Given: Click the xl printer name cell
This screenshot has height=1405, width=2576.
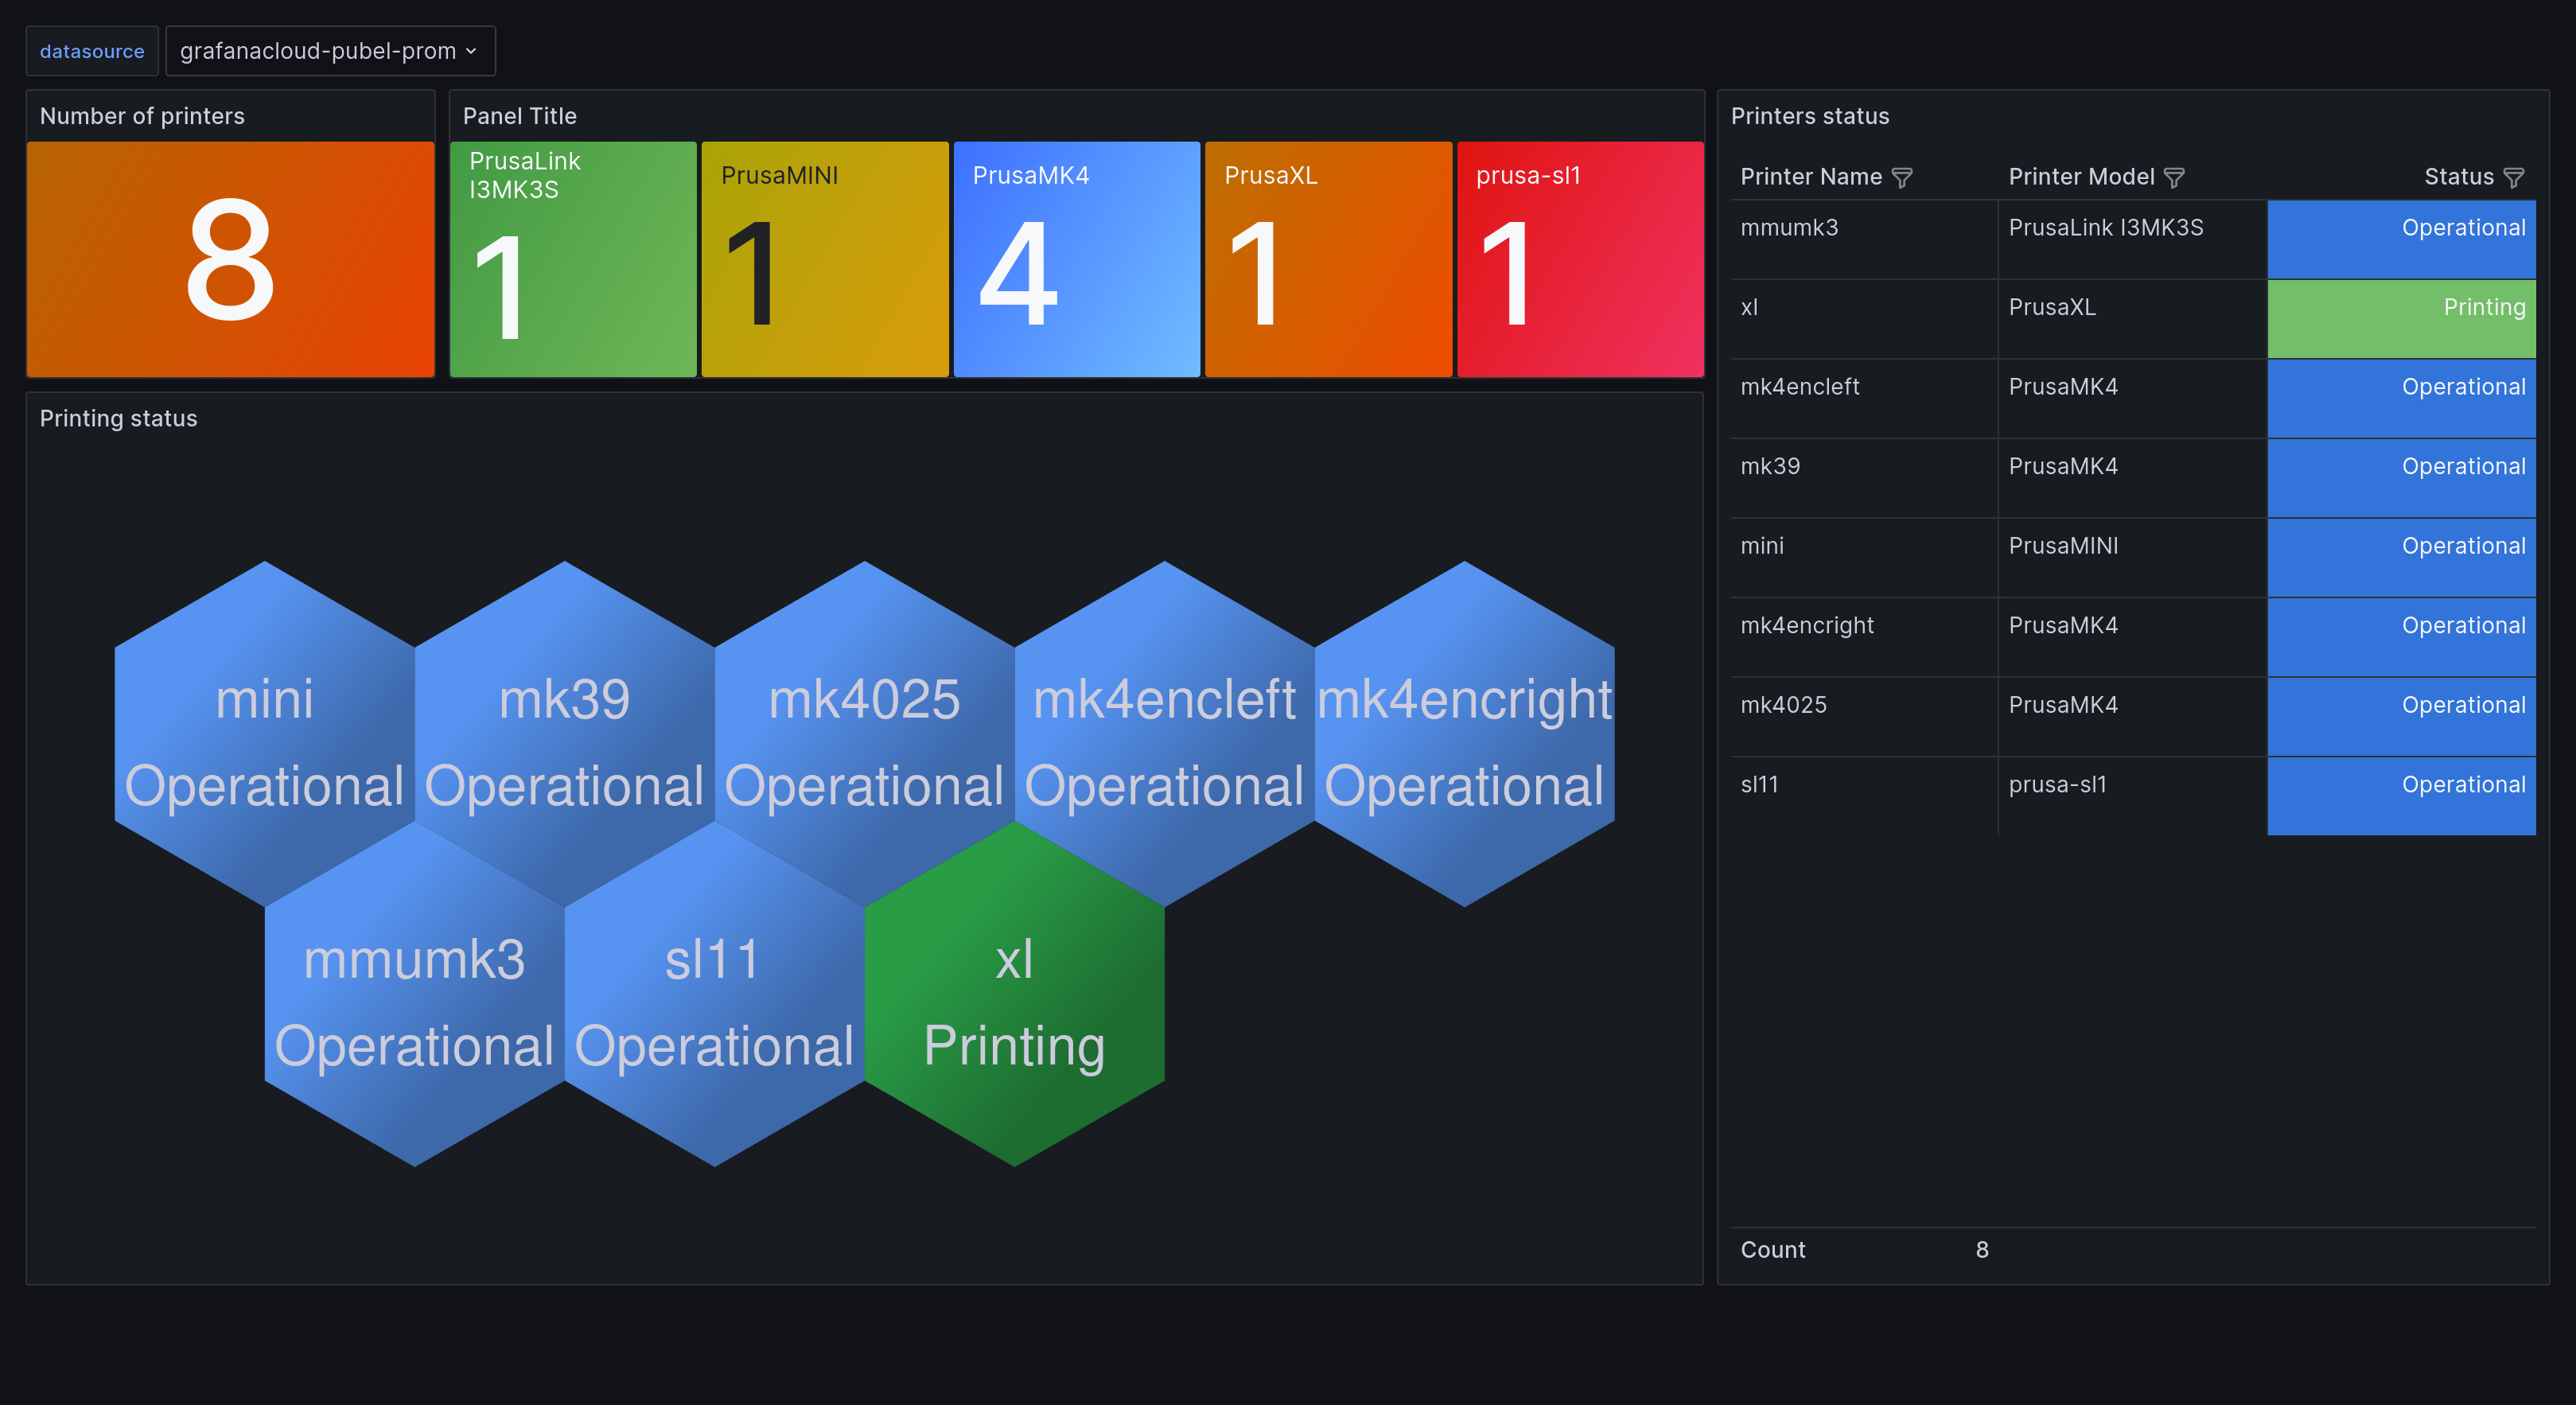Looking at the screenshot, I should coord(1864,319).
